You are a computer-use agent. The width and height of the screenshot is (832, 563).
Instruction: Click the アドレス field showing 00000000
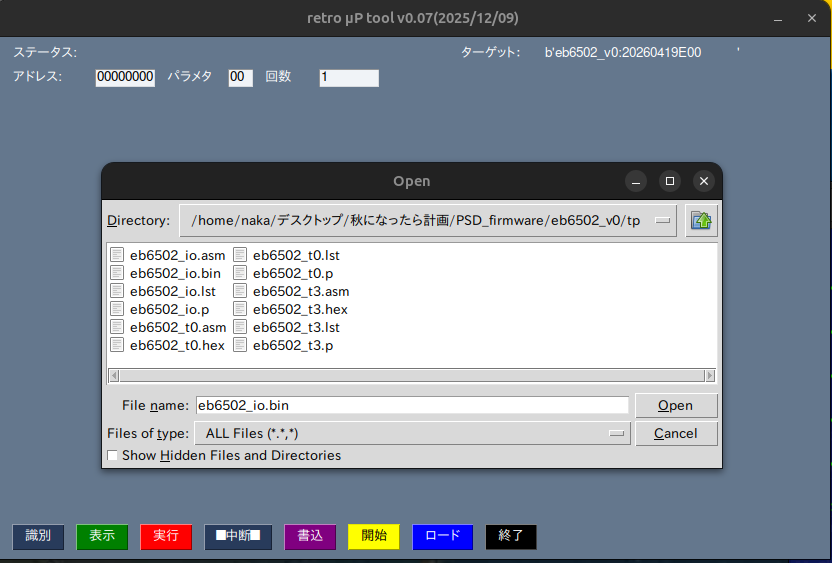(125, 77)
